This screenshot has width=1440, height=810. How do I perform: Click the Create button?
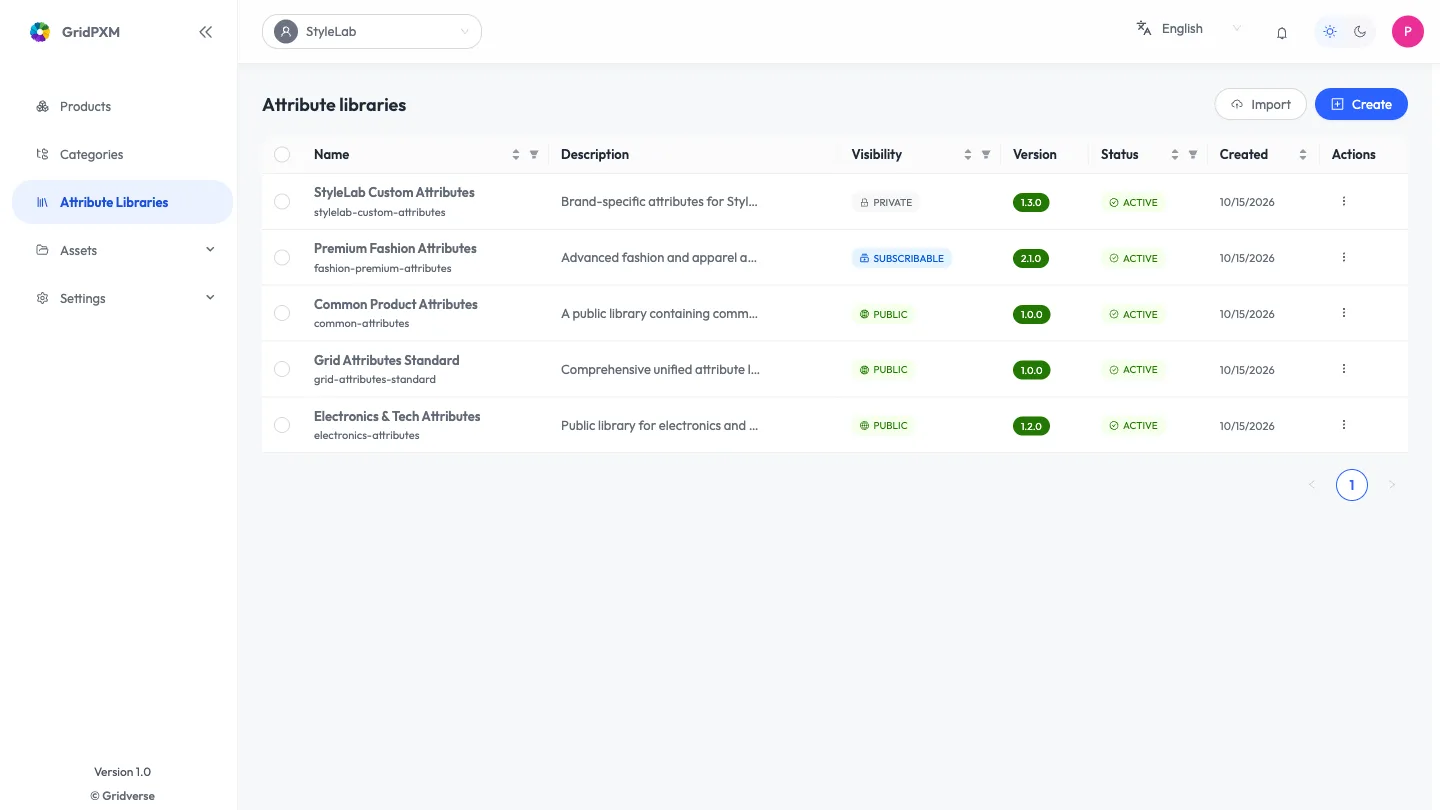(1361, 104)
